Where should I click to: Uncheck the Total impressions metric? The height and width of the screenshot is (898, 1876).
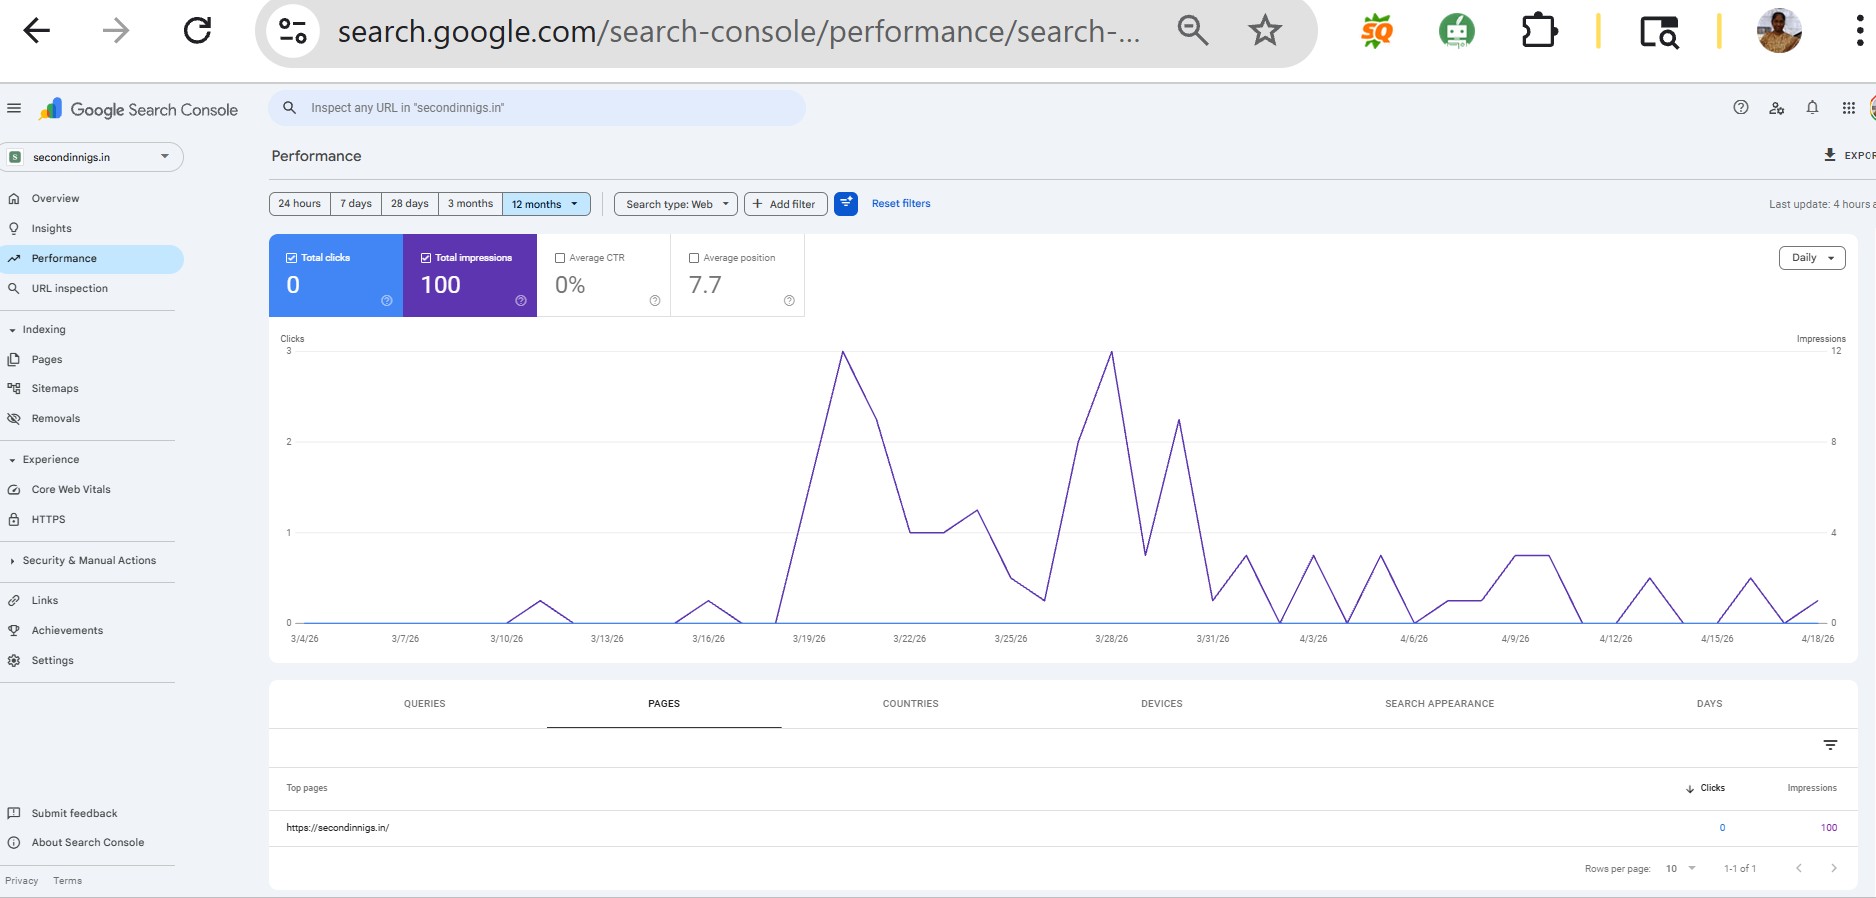pyautogui.click(x=425, y=258)
